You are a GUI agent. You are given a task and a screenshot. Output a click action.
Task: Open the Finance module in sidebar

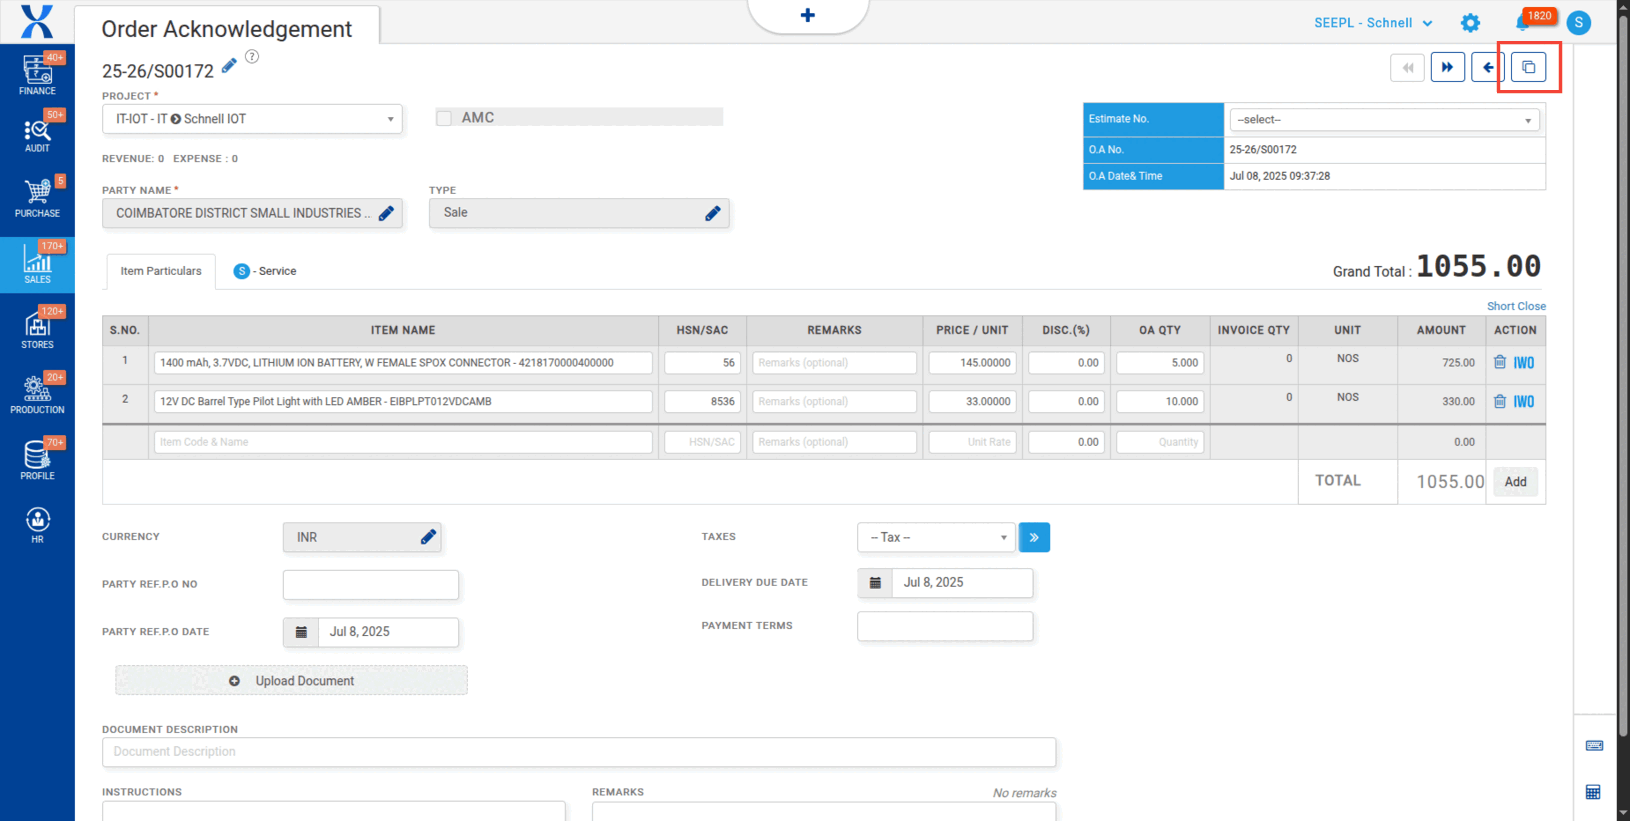(x=37, y=74)
